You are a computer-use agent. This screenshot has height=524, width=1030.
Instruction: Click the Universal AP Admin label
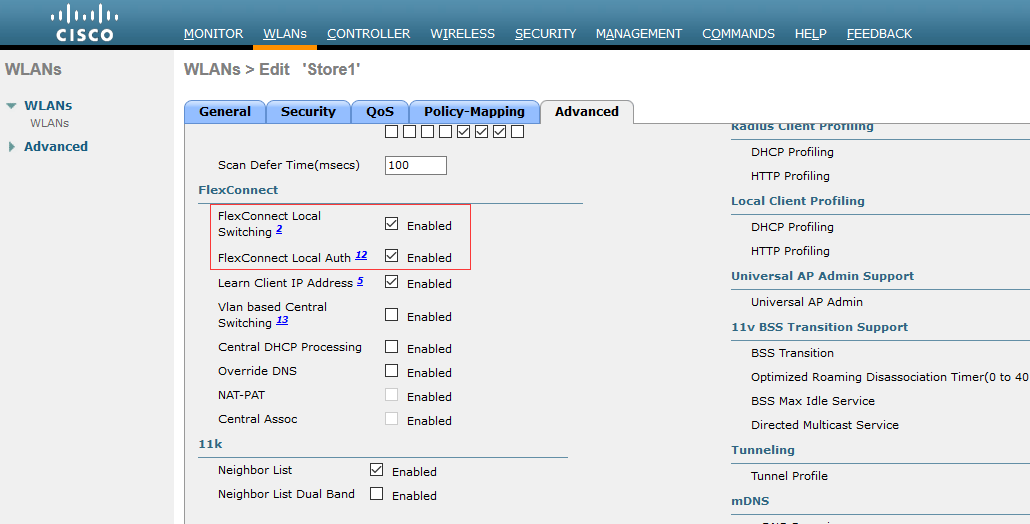[x=807, y=302]
